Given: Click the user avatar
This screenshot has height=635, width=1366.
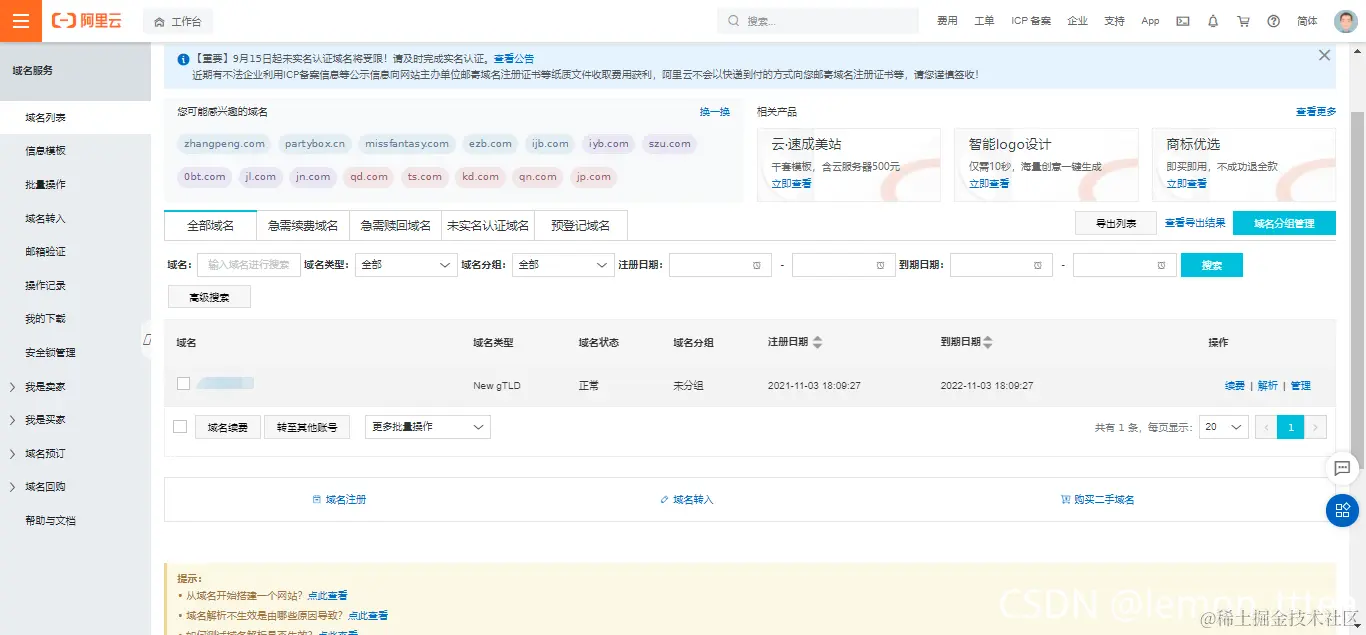Looking at the screenshot, I should click(x=1346, y=21).
